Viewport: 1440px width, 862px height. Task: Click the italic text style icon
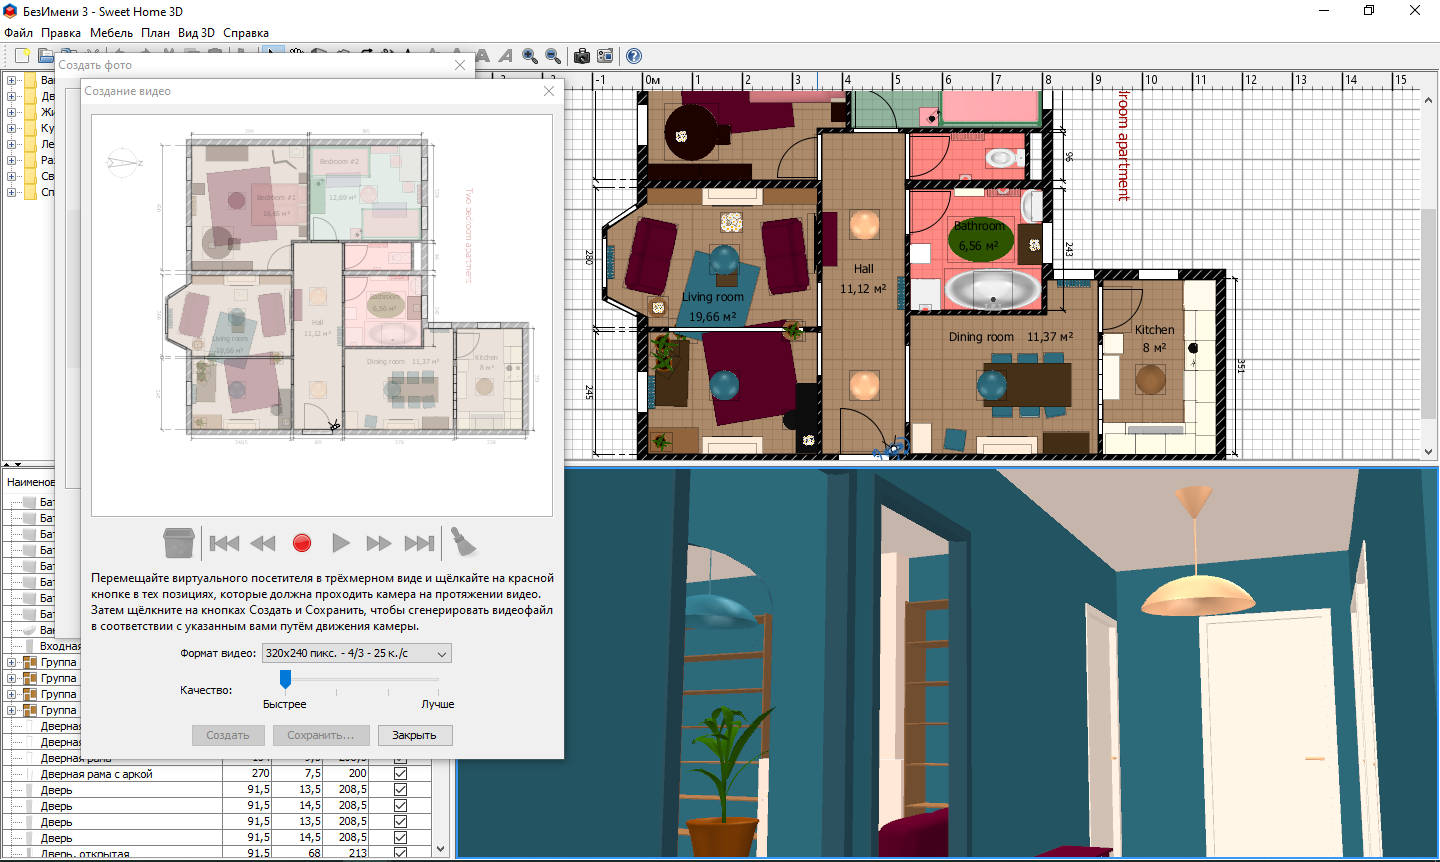(x=505, y=56)
